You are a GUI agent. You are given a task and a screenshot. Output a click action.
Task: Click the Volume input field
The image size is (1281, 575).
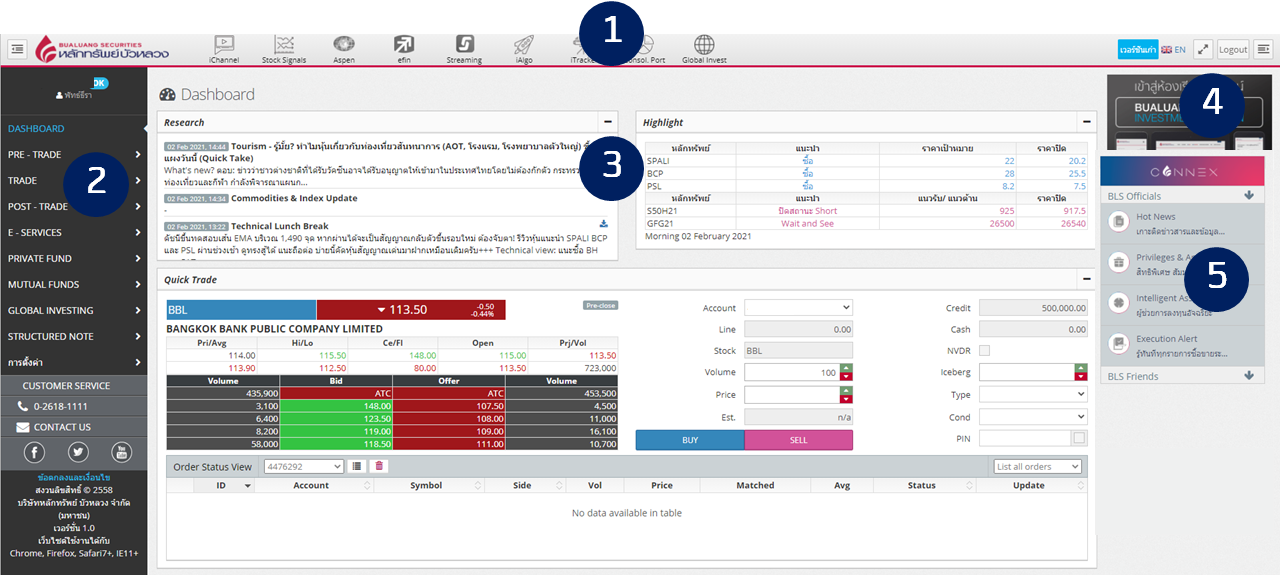click(792, 373)
